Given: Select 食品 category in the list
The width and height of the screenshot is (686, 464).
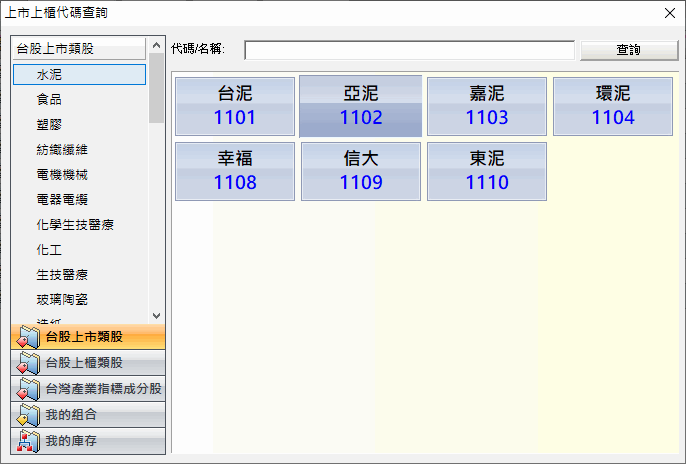Looking at the screenshot, I should coord(49,99).
